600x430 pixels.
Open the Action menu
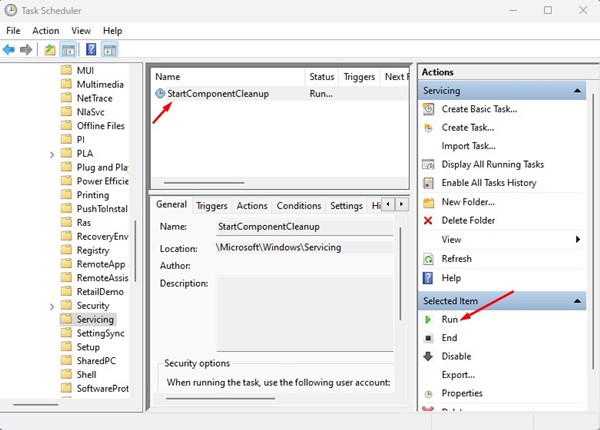(45, 31)
